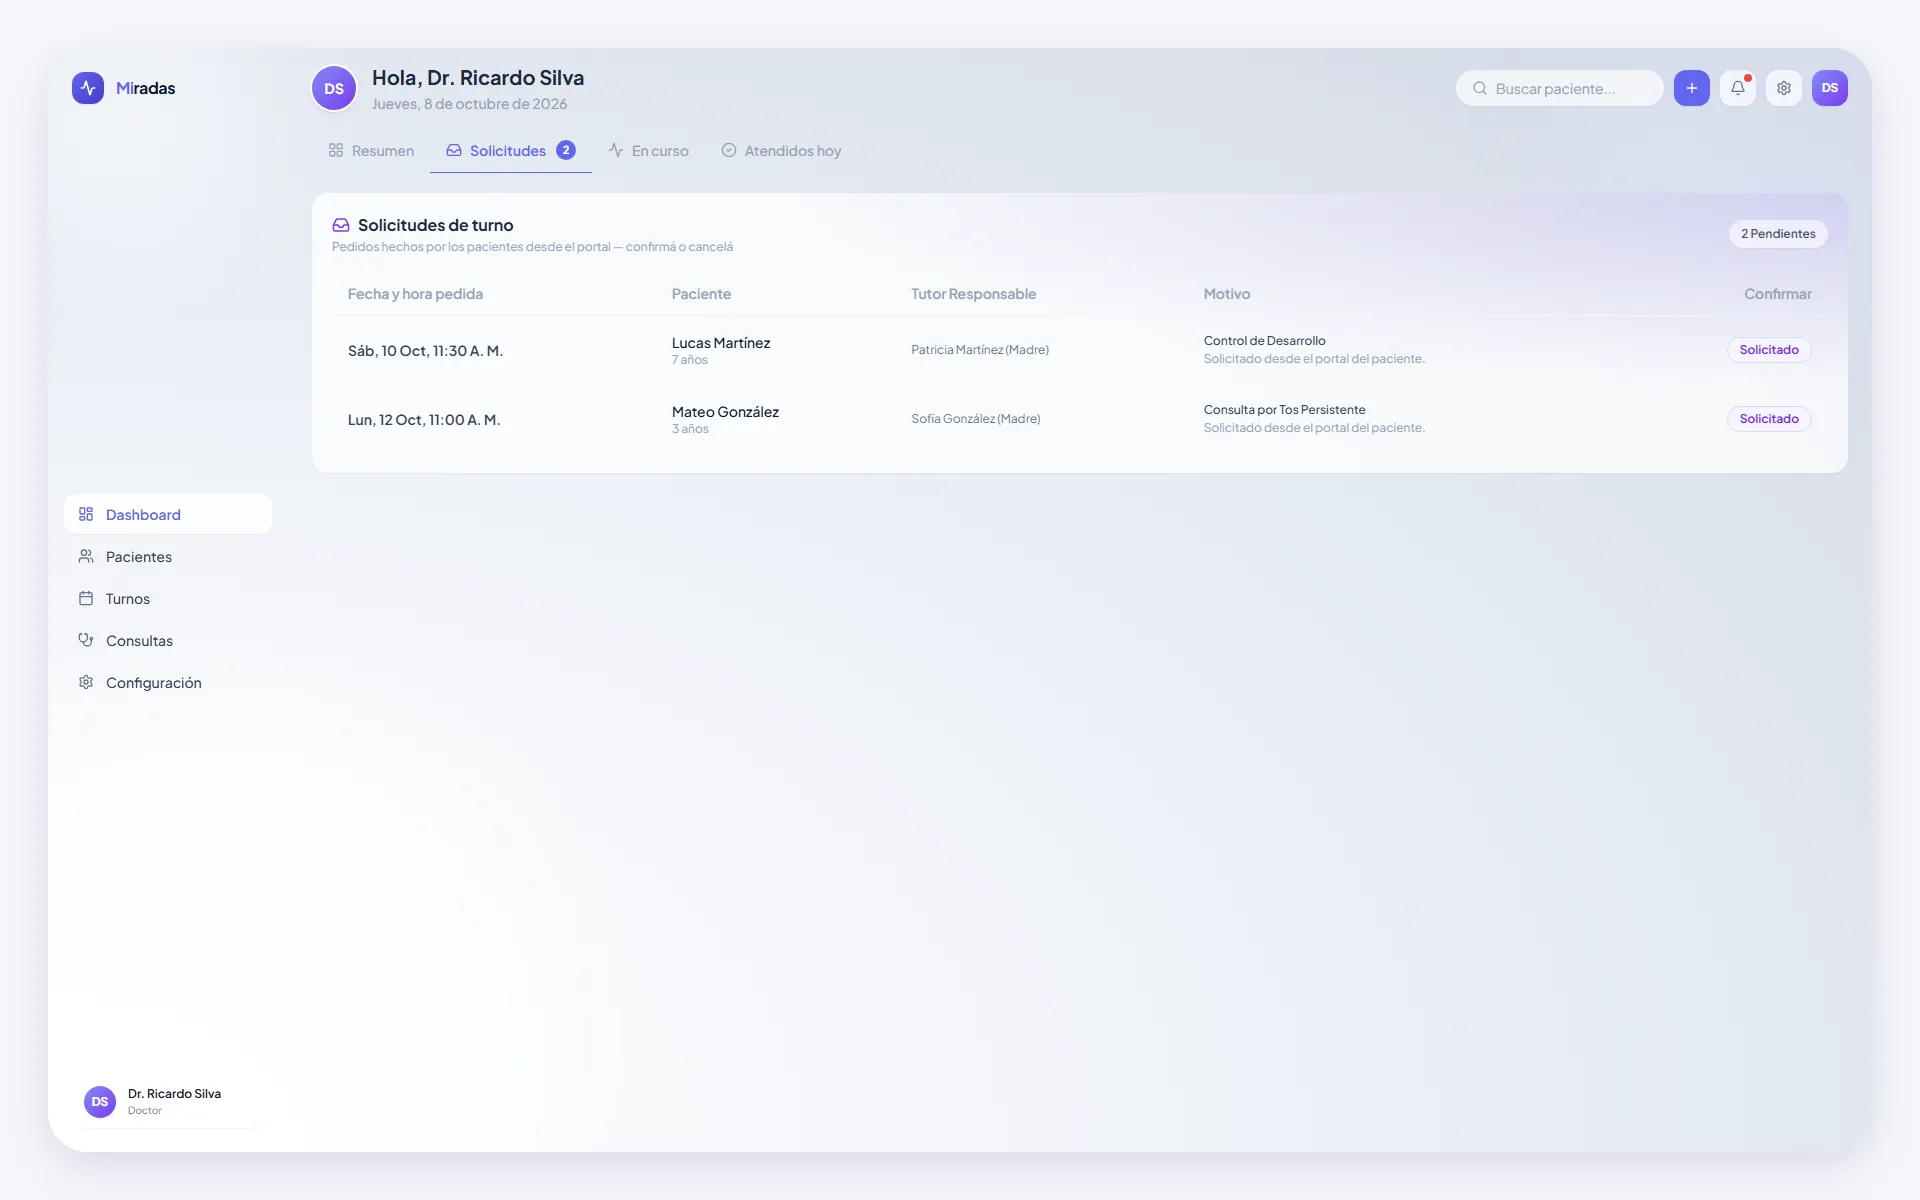Switch to the Resumen tab
The image size is (1920, 1200).
point(371,151)
